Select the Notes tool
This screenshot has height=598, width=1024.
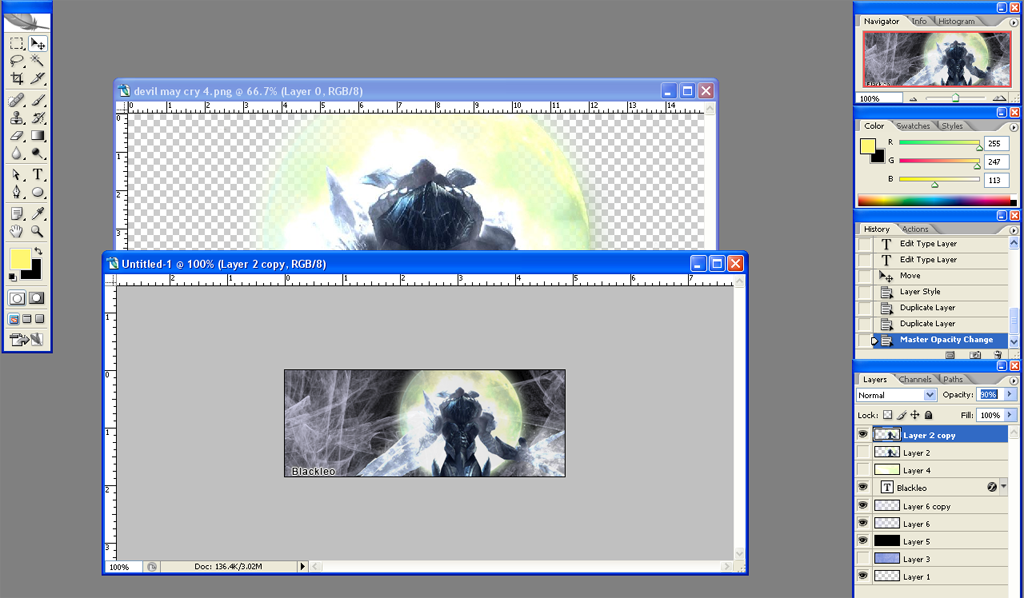pos(17,213)
